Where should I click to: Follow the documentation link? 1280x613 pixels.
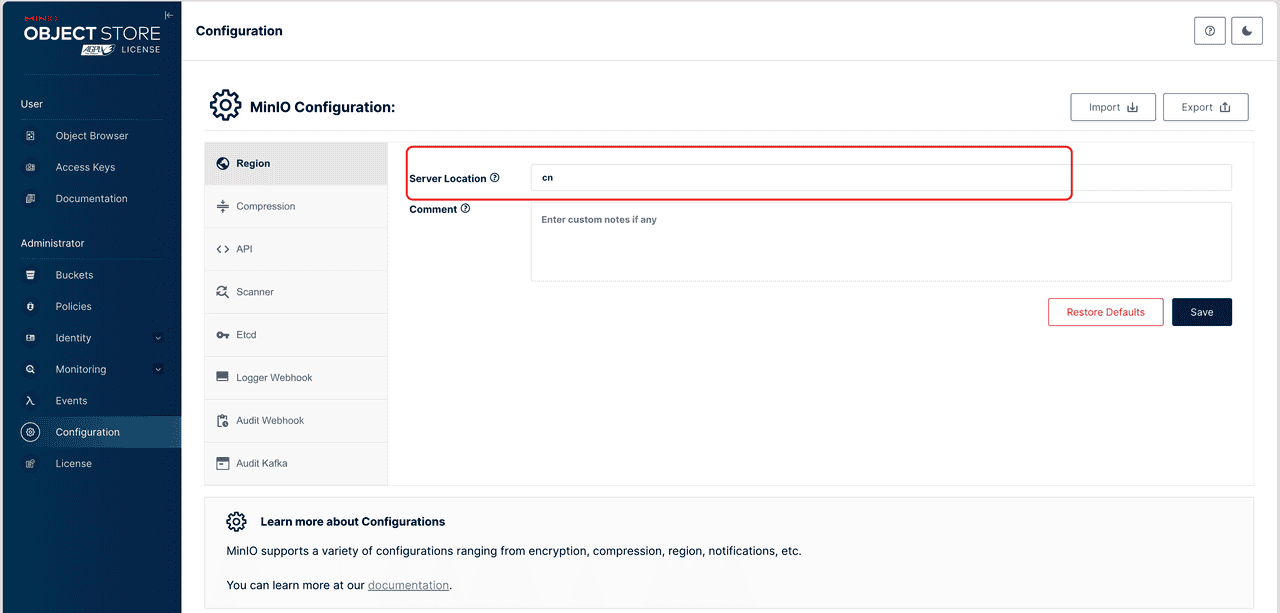pos(408,585)
